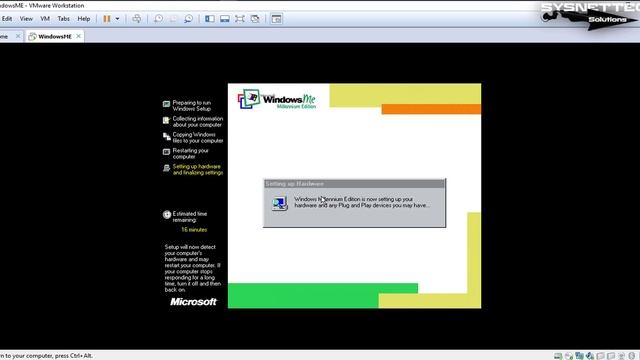
Task: Click the Setting up Hardware dialog title
Action: [x=295, y=184]
